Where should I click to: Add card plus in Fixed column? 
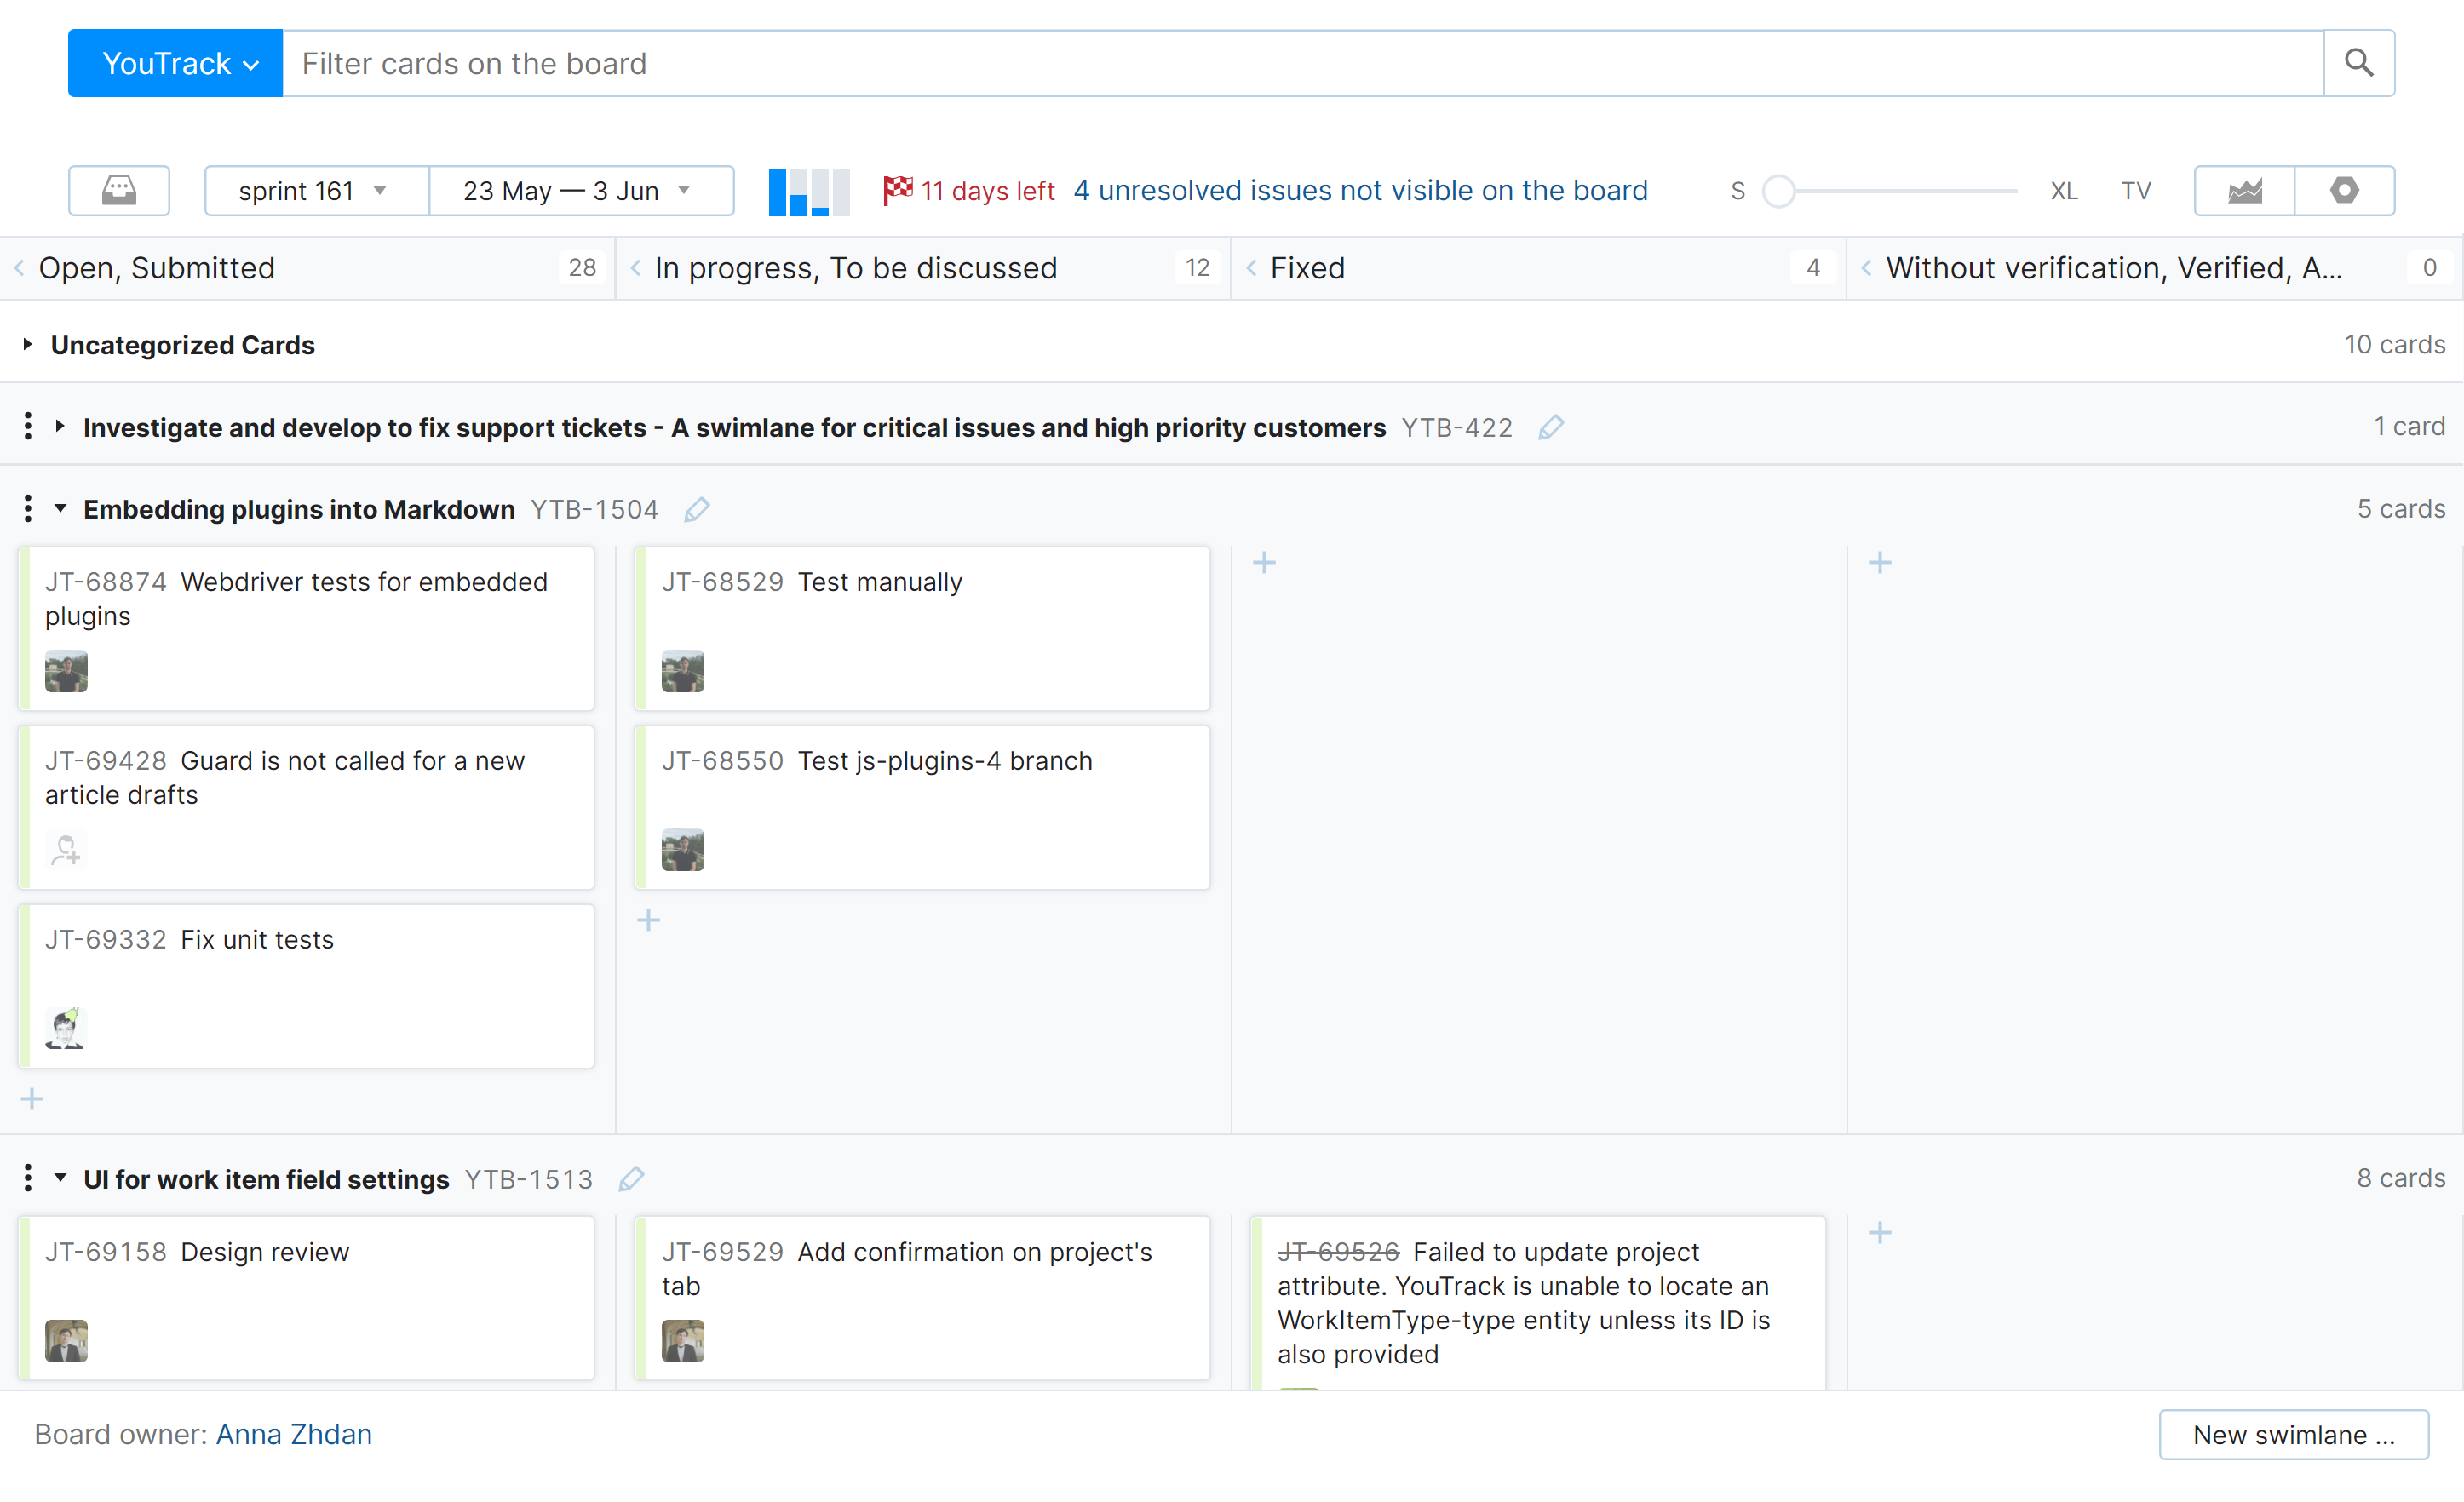pyautogui.click(x=1264, y=562)
